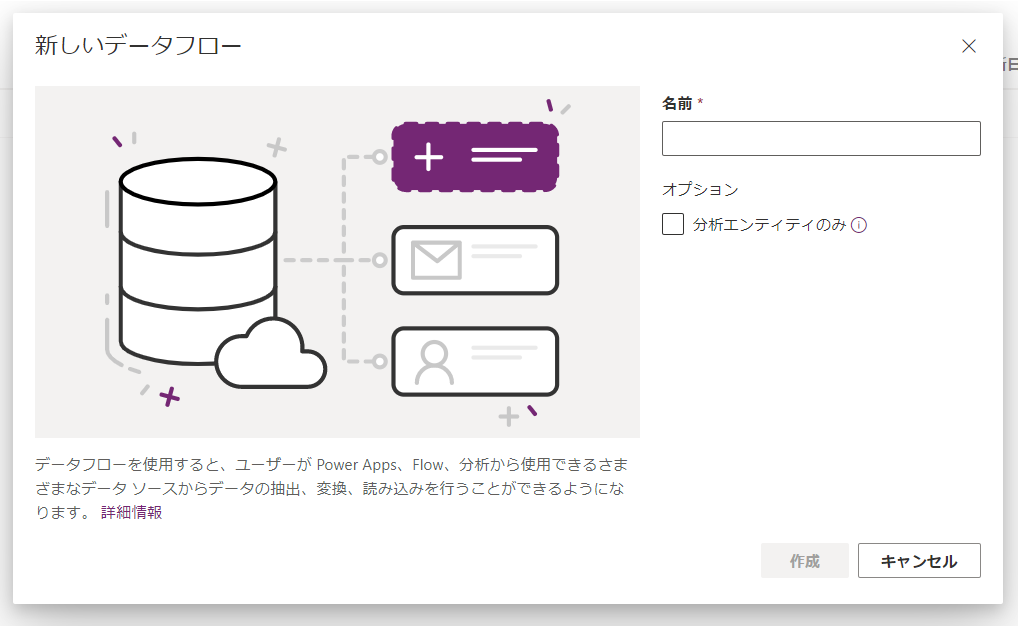Close the 新しいデータフロー dialog with X
The height and width of the screenshot is (626, 1018).
[969, 46]
